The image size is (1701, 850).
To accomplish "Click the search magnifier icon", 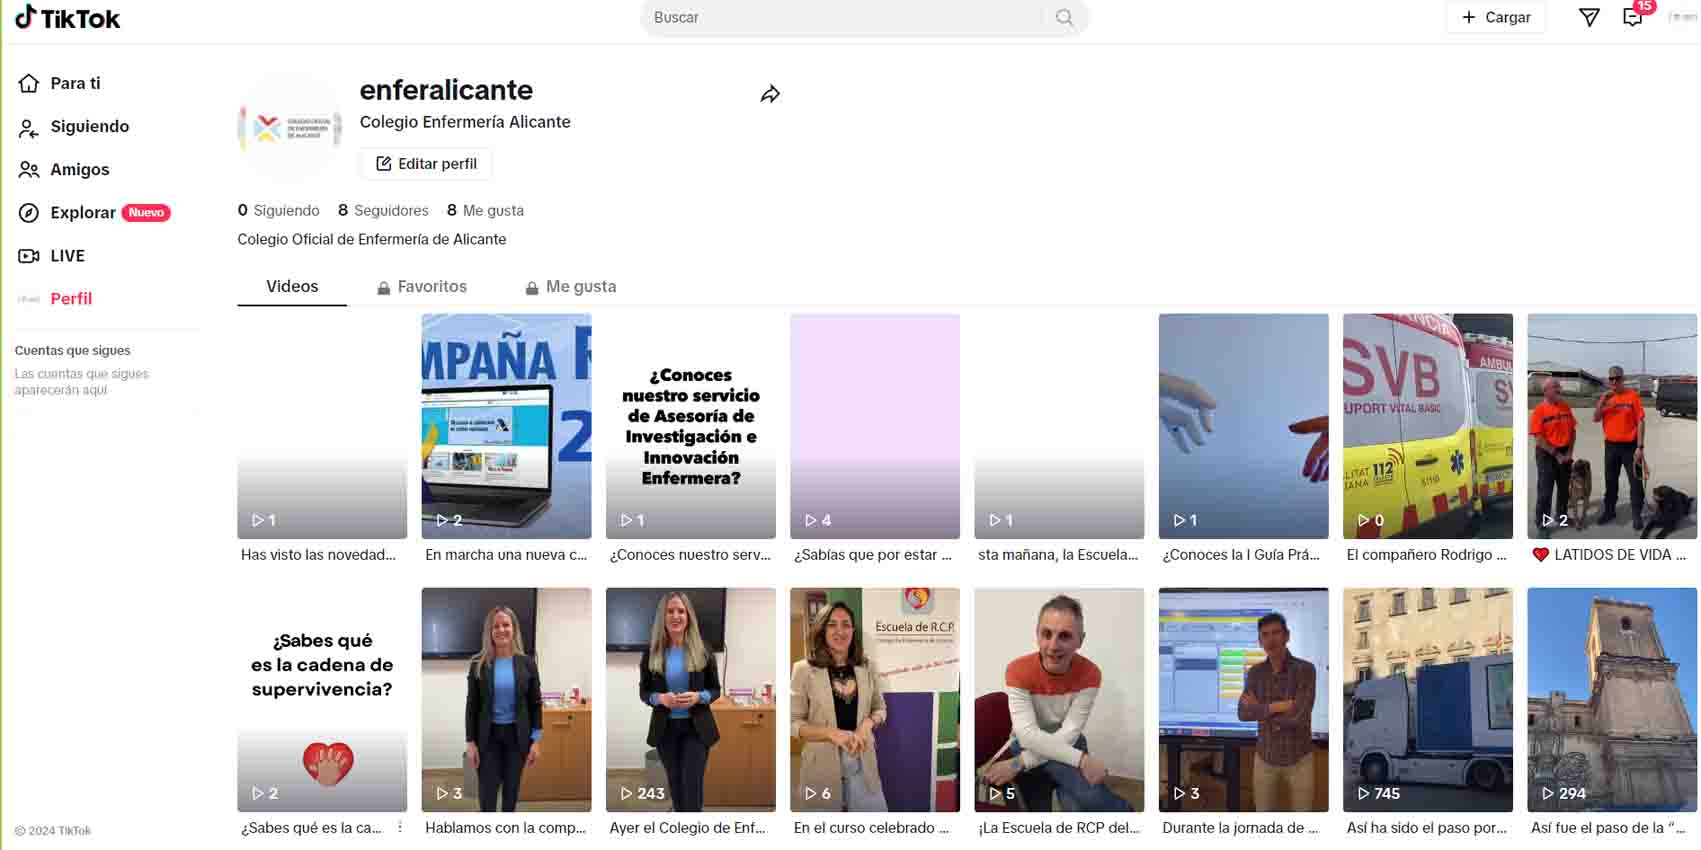I will 1064,17.
